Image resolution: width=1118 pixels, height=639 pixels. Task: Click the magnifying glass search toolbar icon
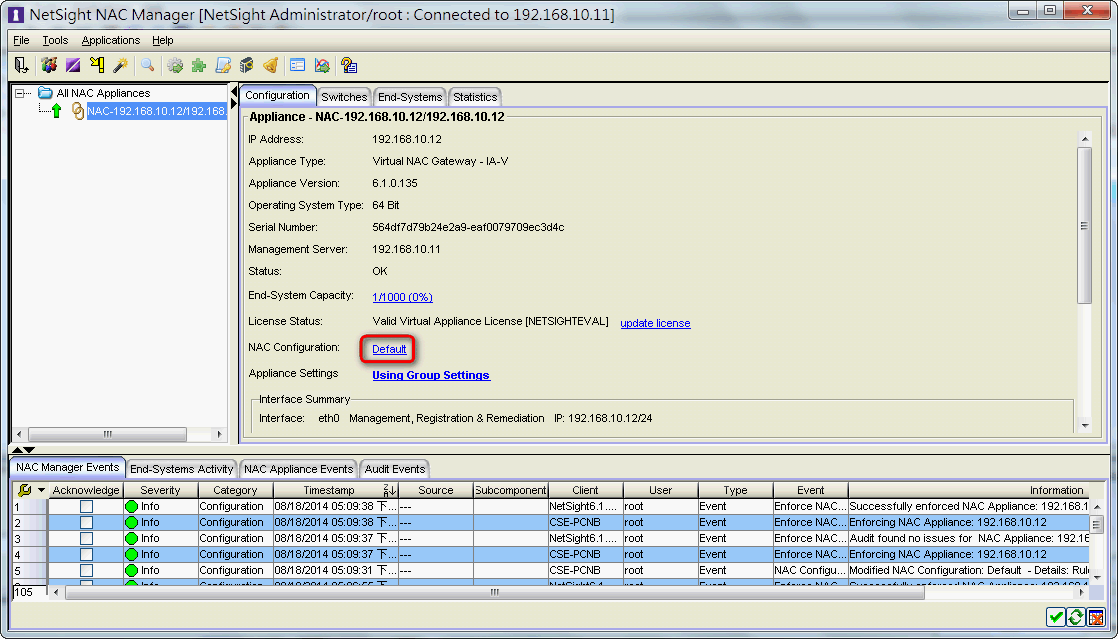pos(148,66)
